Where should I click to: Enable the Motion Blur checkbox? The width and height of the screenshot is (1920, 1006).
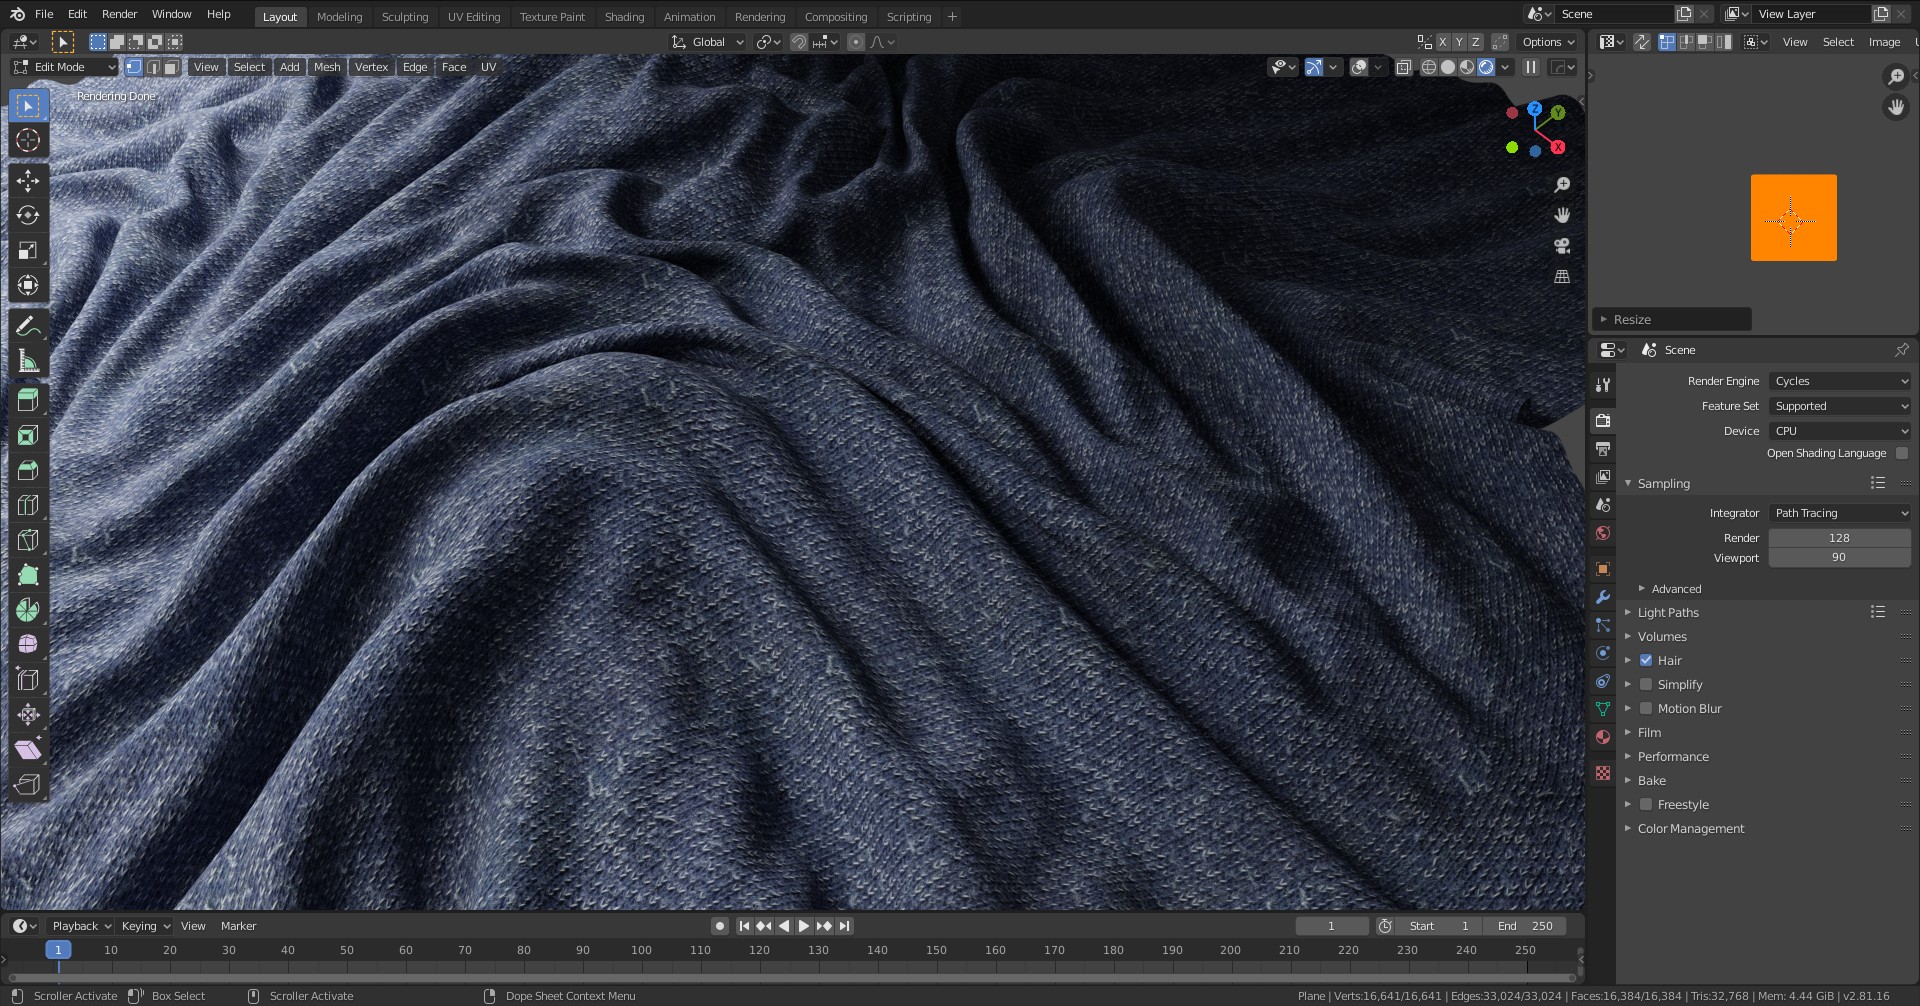point(1646,708)
